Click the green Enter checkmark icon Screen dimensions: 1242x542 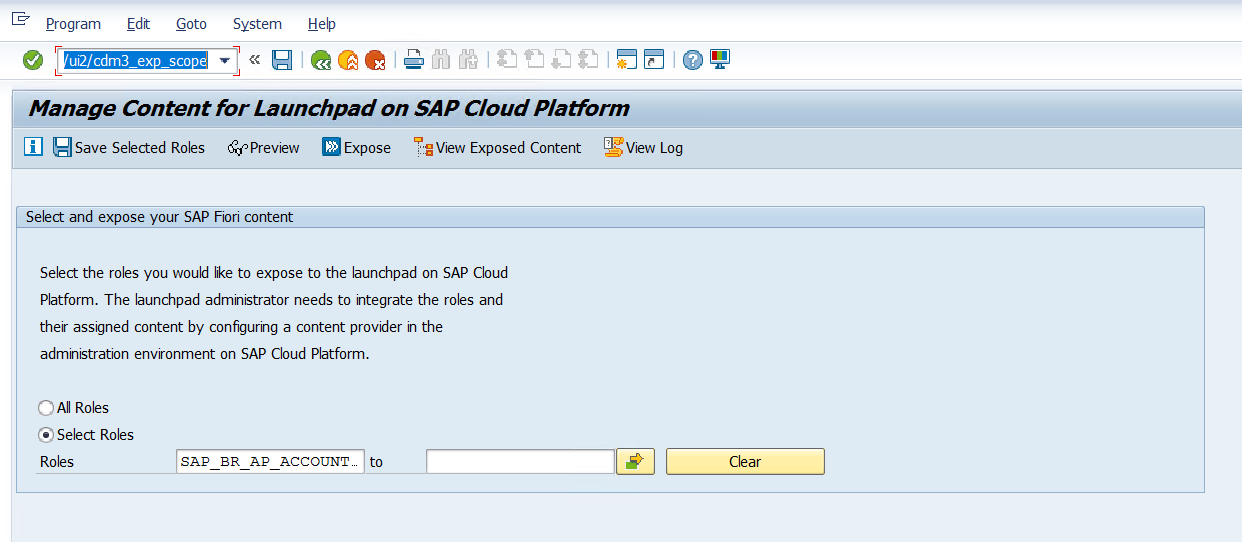[x=33, y=61]
